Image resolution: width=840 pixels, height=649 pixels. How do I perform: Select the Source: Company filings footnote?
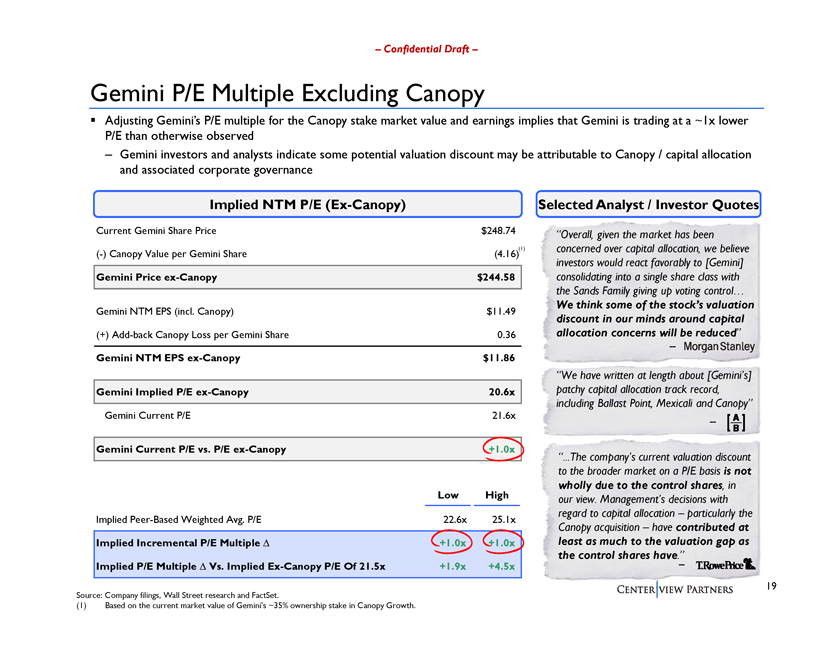point(177,595)
